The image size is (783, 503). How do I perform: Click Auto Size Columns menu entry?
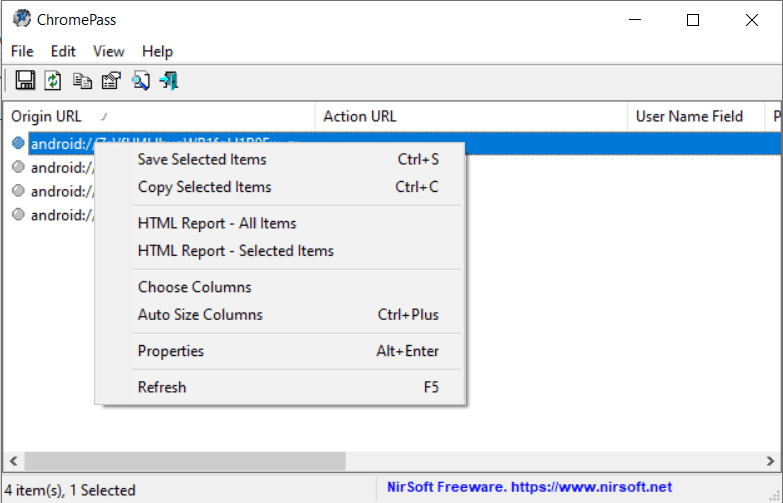pyautogui.click(x=200, y=314)
